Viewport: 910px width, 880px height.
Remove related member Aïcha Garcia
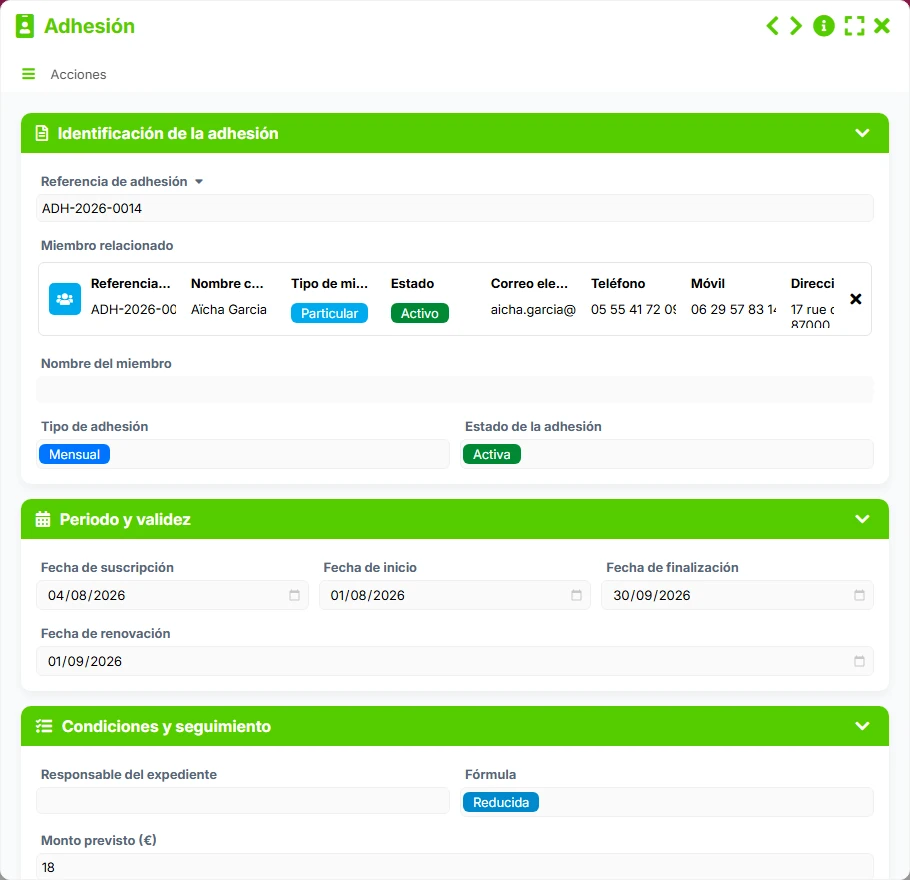click(855, 299)
